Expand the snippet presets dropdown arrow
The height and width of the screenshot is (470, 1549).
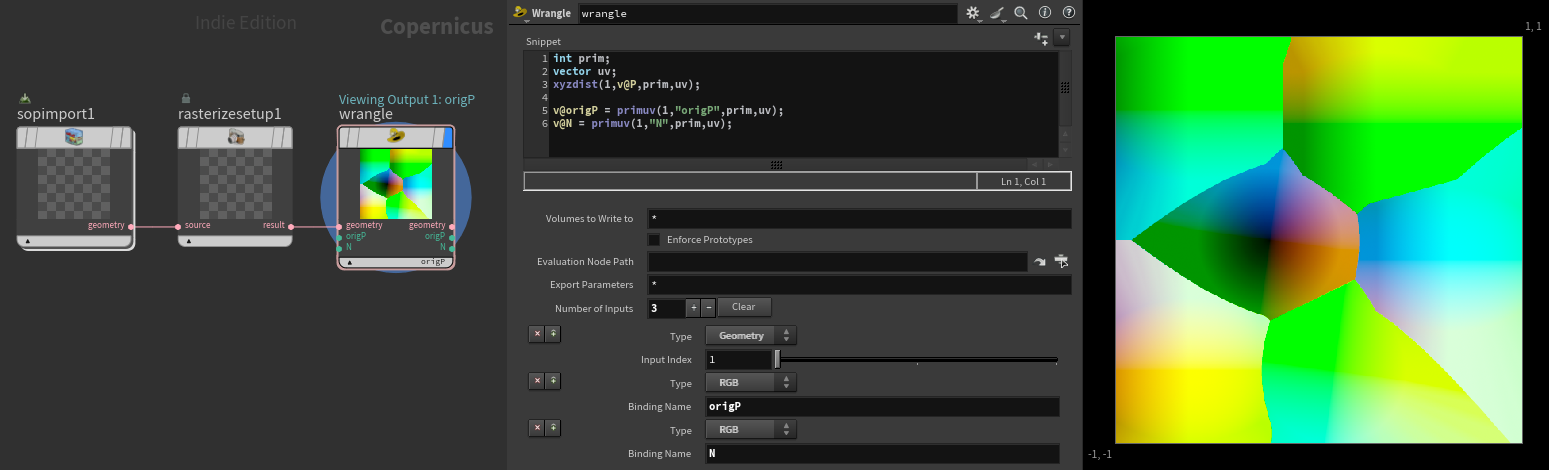[x=1062, y=38]
